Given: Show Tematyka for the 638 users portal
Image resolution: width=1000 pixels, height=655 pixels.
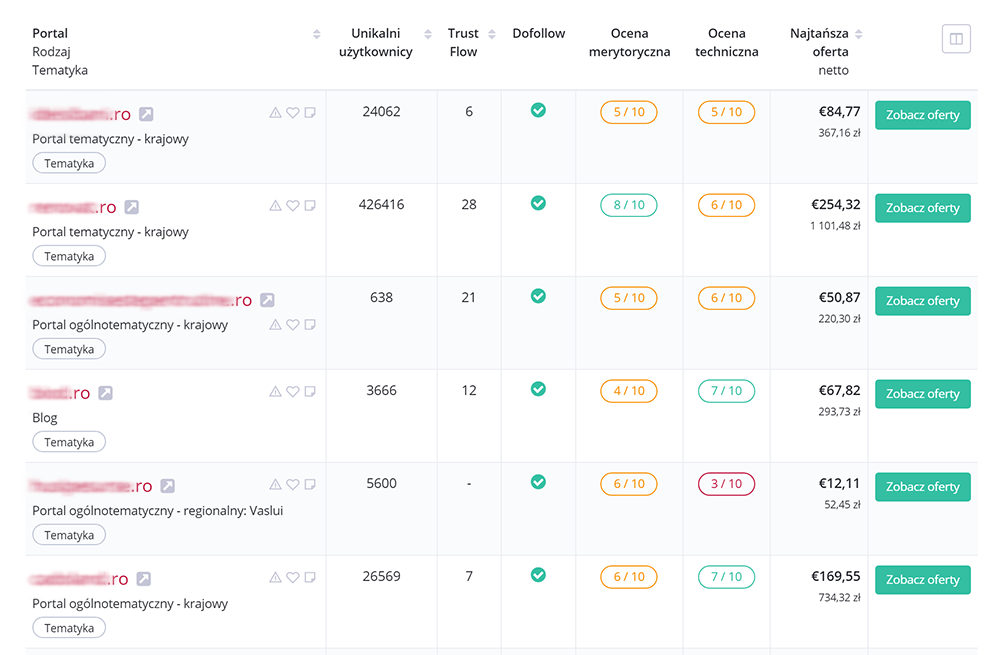Looking at the screenshot, I should pos(69,350).
